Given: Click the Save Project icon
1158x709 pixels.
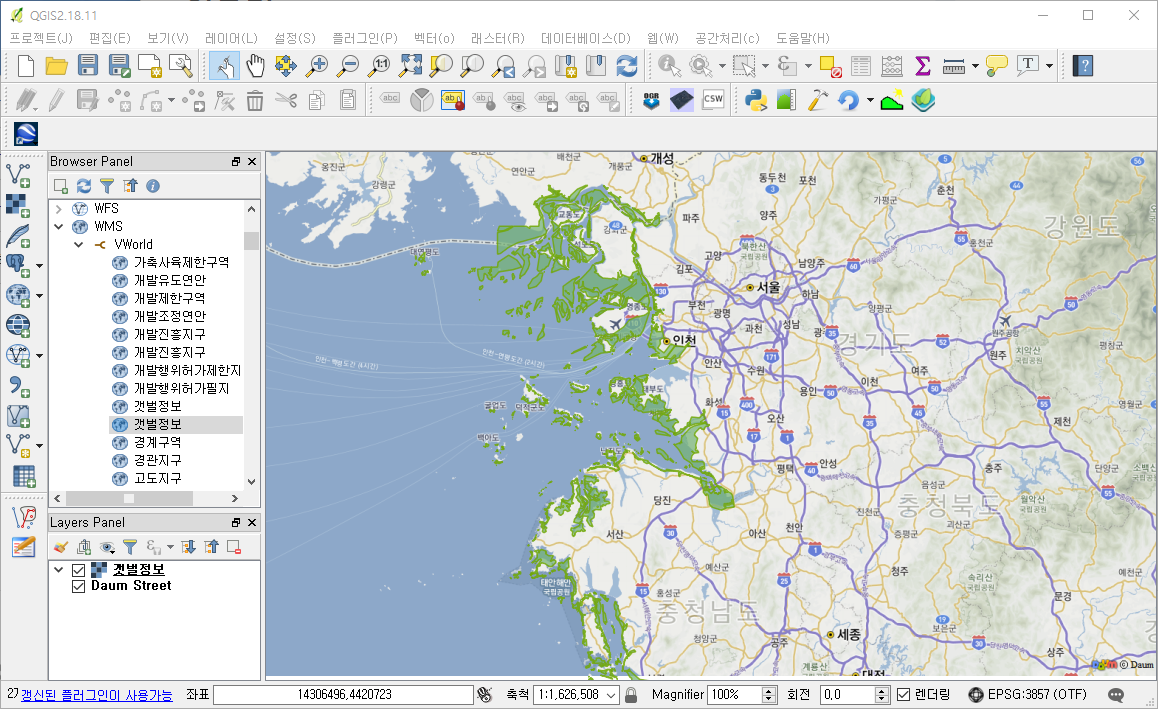Looking at the screenshot, I should pyautogui.click(x=88, y=66).
